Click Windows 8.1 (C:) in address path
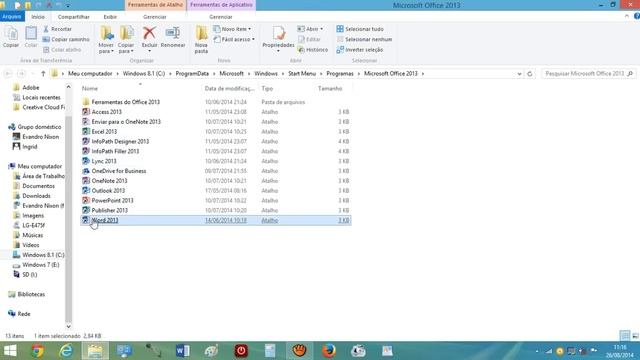 (144, 73)
